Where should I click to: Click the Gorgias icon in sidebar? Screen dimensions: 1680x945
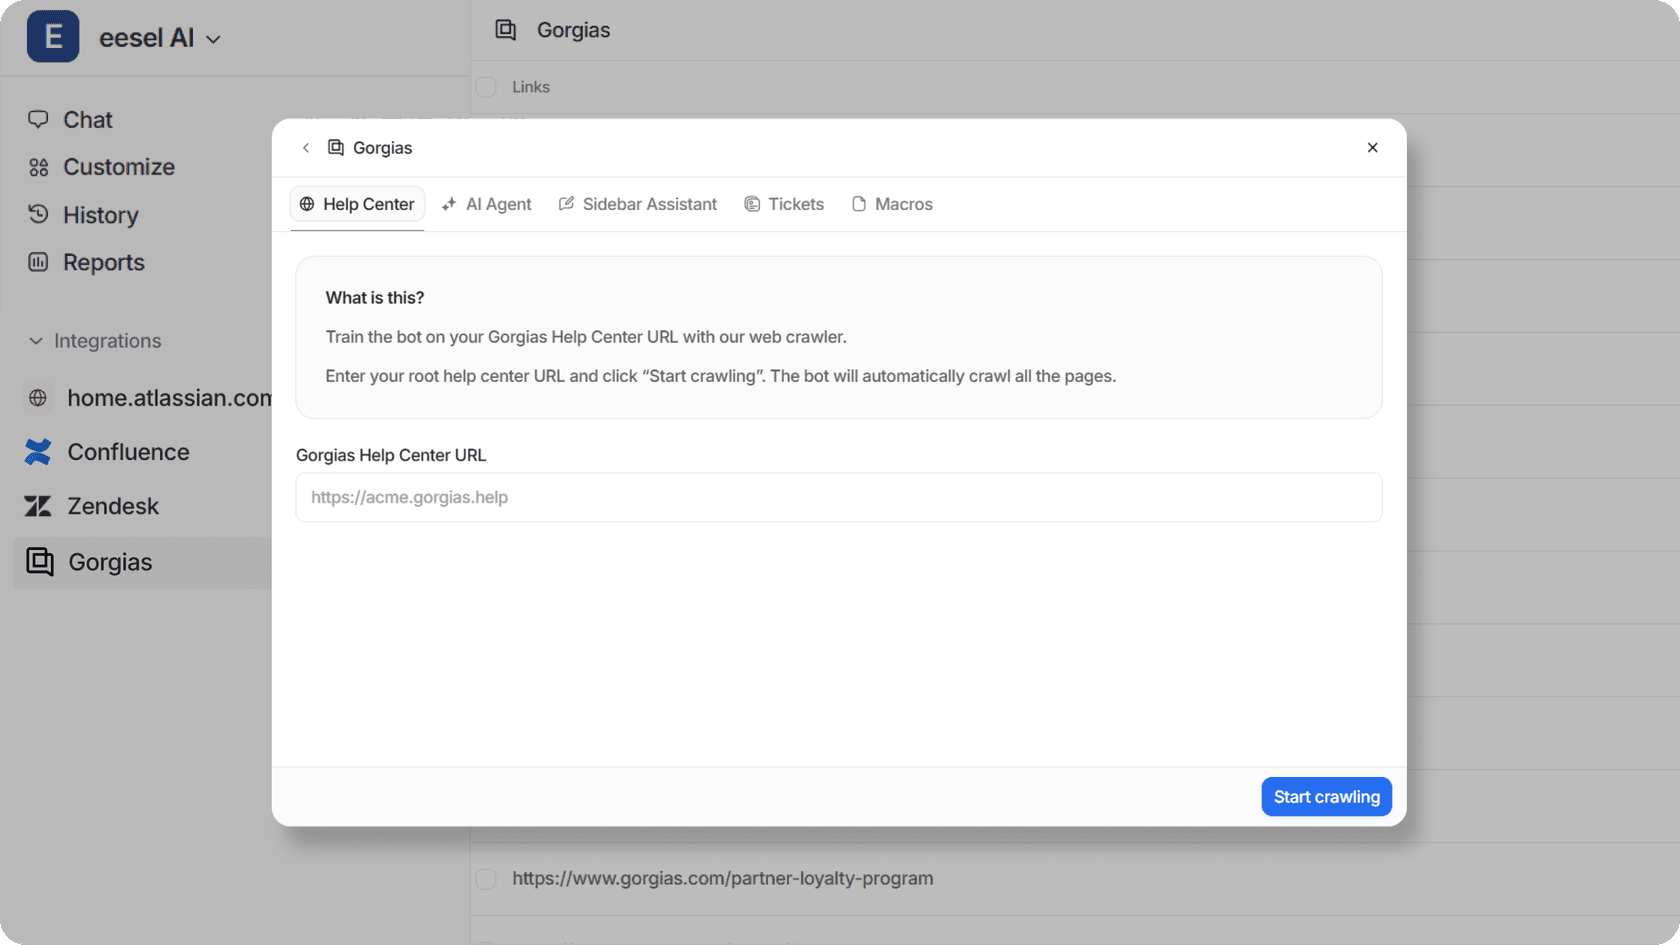pyautogui.click(x=40, y=562)
